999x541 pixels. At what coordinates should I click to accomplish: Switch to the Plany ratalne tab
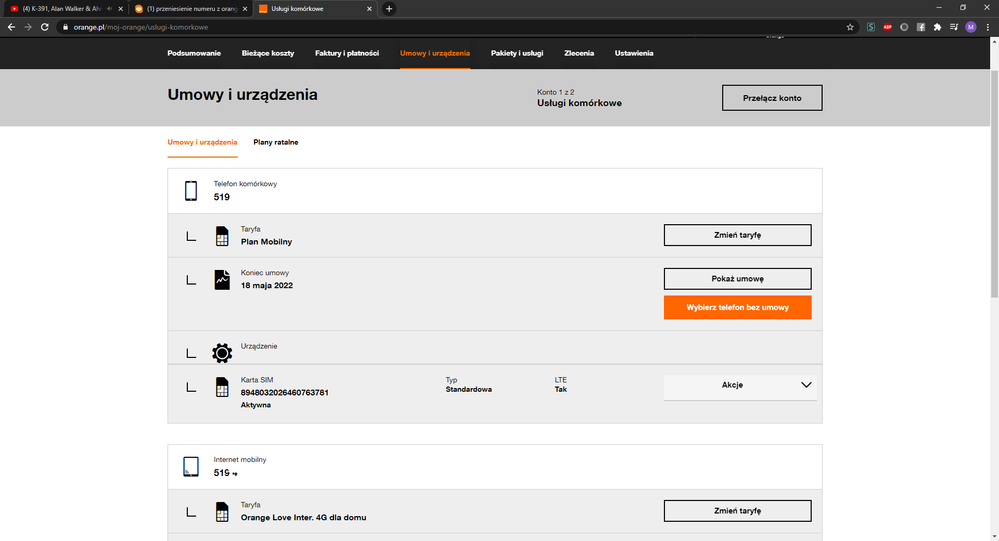coord(275,142)
